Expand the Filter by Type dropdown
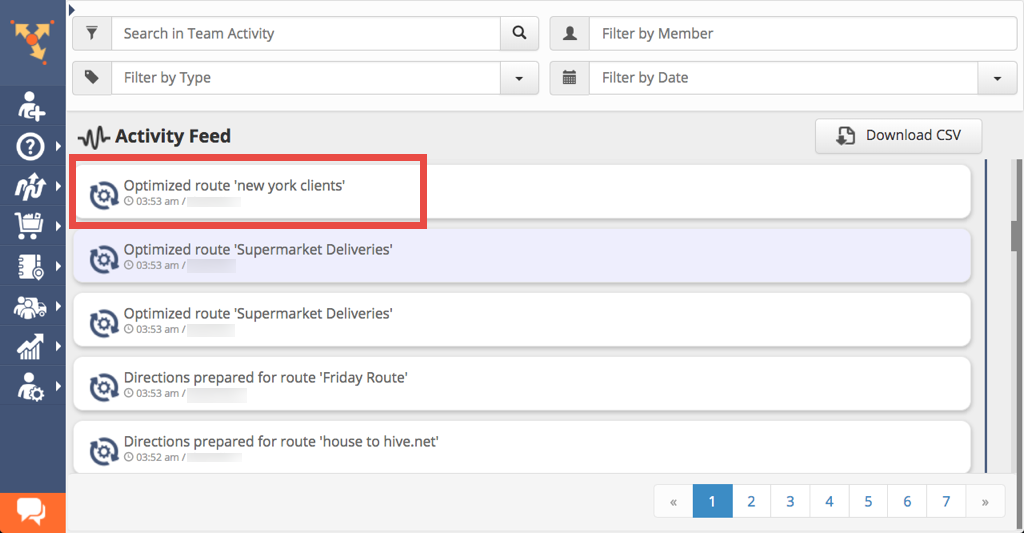The width and height of the screenshot is (1024, 533). (x=519, y=78)
